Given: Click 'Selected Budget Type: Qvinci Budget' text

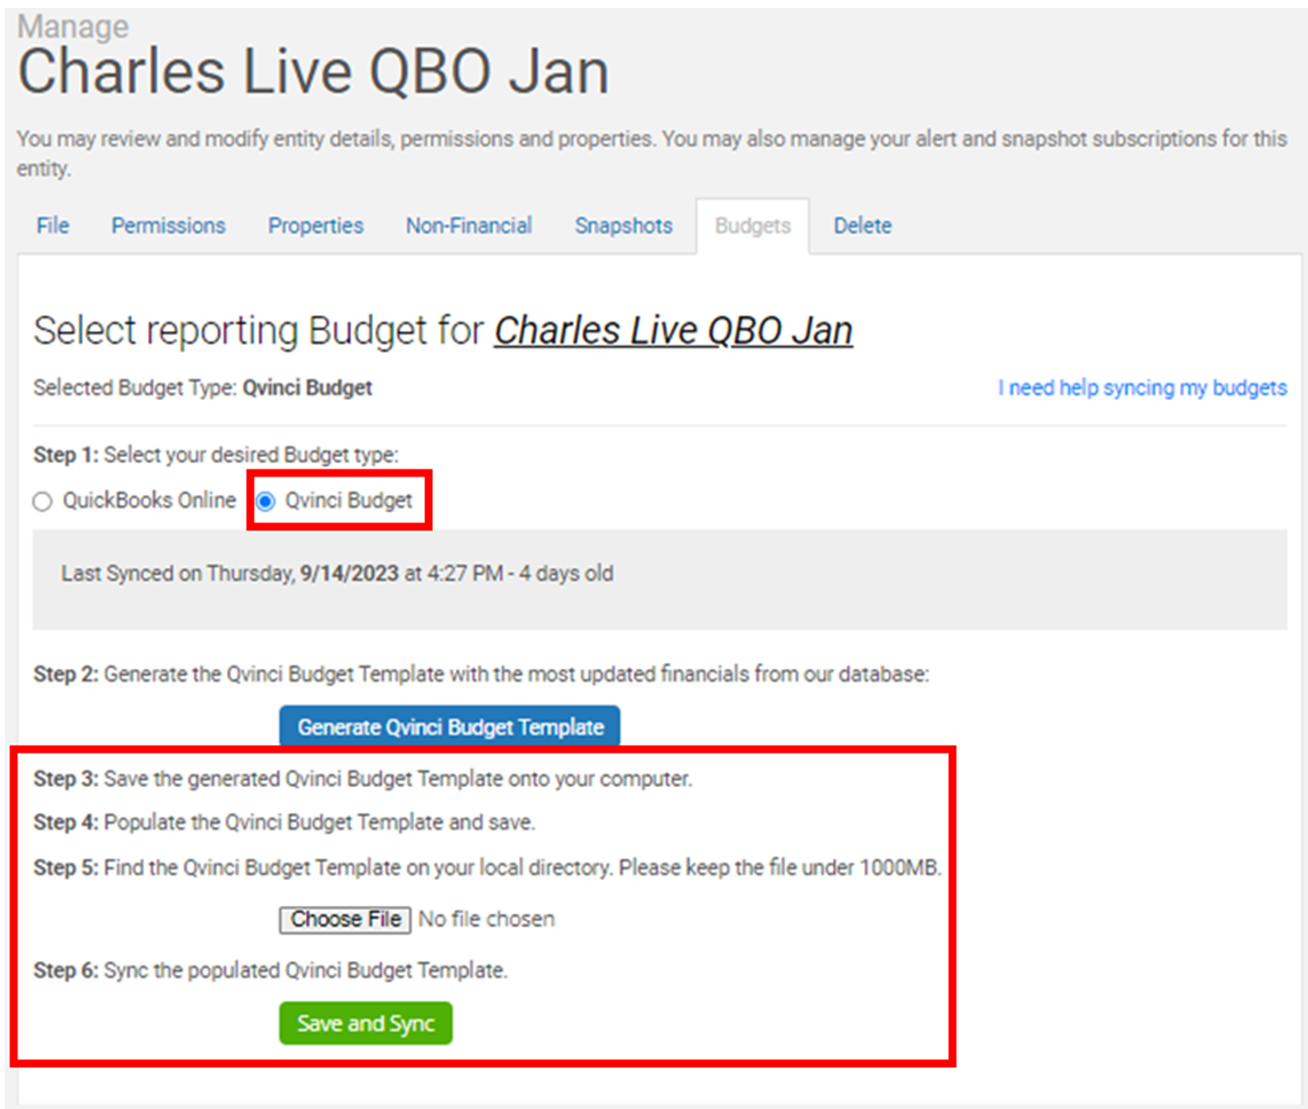Looking at the screenshot, I should (203, 388).
